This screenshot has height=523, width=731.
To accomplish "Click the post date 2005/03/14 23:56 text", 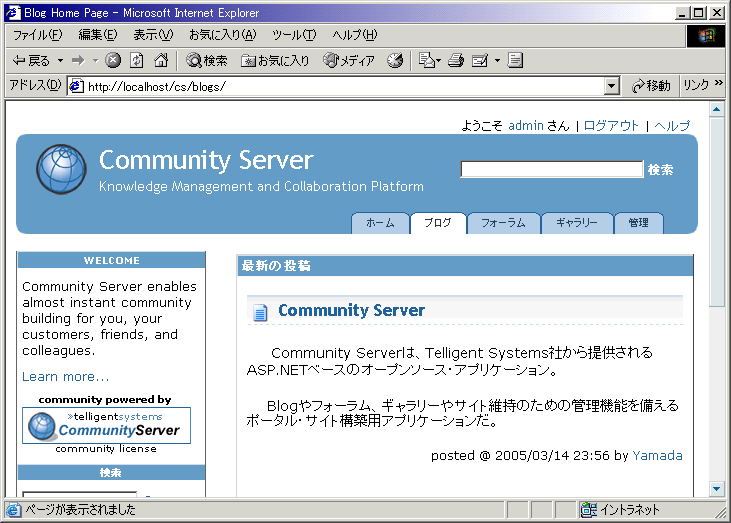I will click(x=552, y=455).
